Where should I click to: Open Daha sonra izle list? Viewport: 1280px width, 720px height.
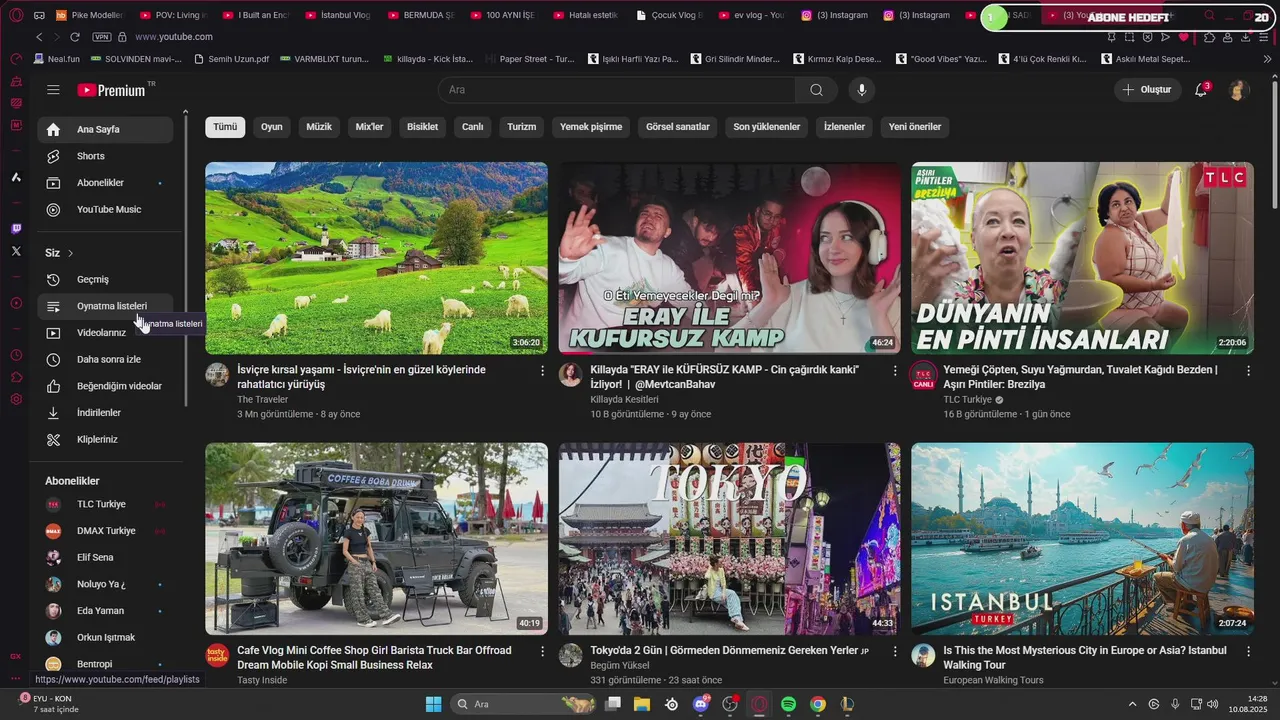click(104, 359)
